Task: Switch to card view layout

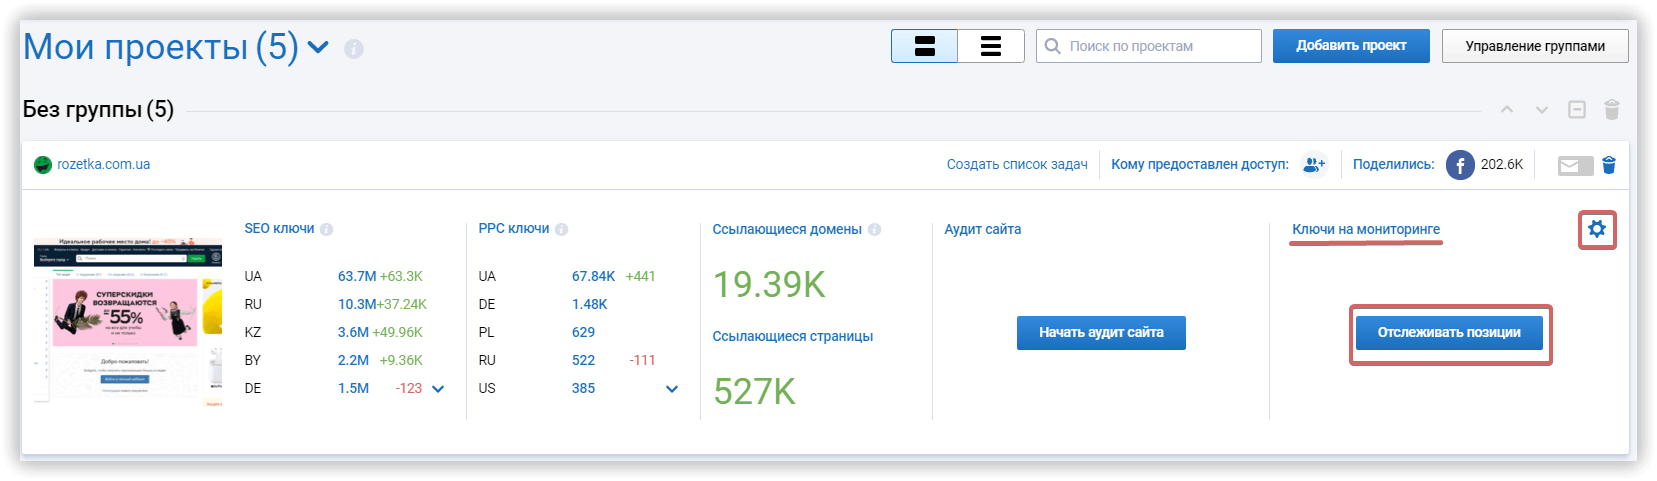Action: (x=925, y=46)
